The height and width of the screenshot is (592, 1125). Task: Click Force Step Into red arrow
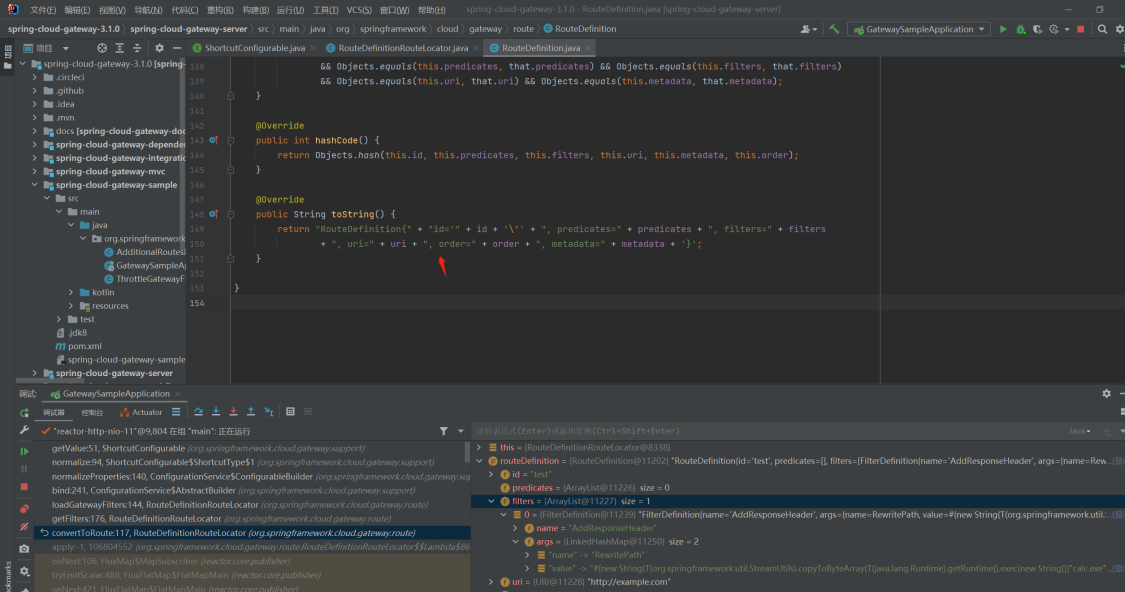point(233,412)
